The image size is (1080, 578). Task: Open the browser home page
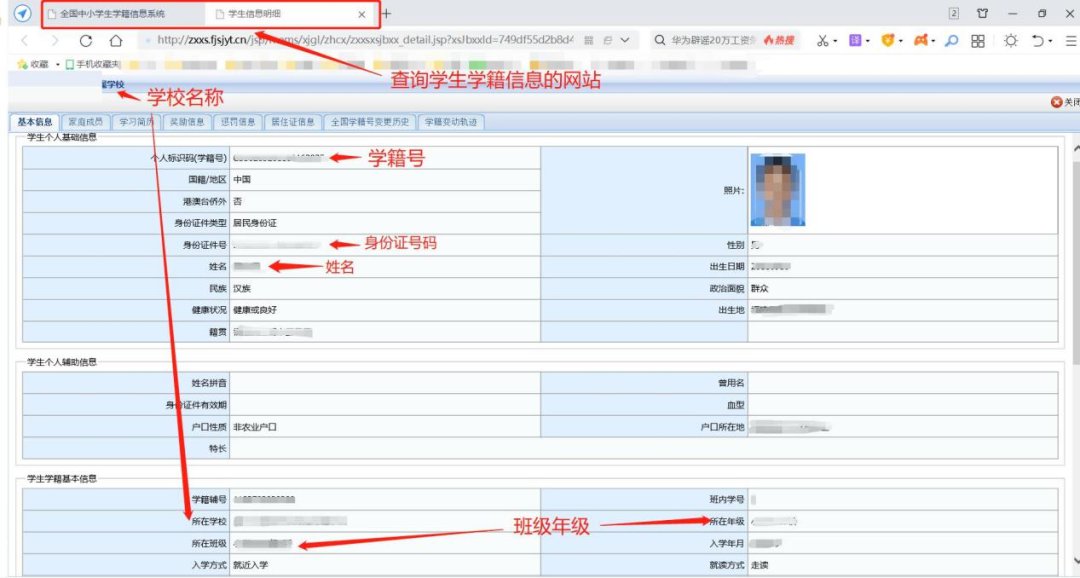(116, 41)
